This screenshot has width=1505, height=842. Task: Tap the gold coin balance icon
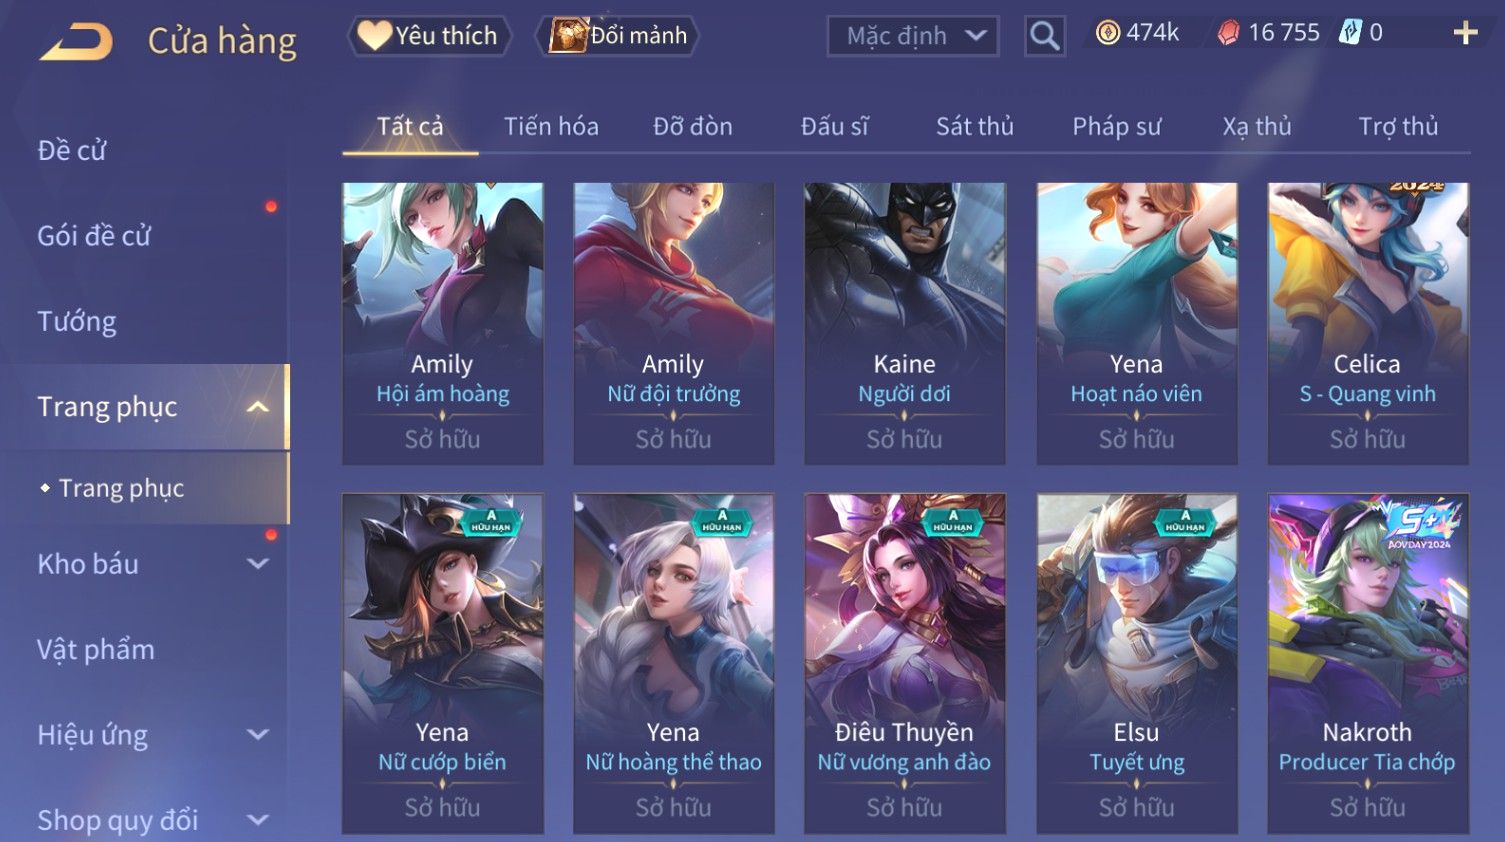coord(1108,33)
